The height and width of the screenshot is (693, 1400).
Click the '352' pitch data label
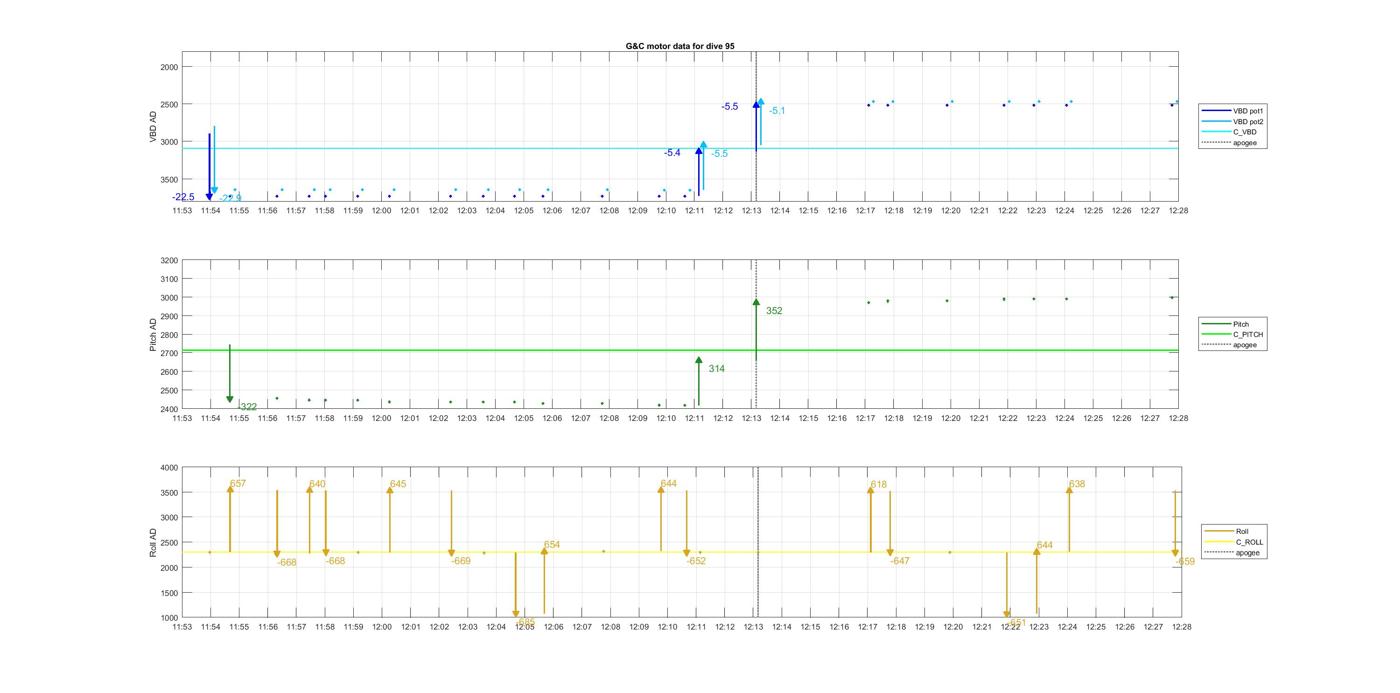click(774, 311)
